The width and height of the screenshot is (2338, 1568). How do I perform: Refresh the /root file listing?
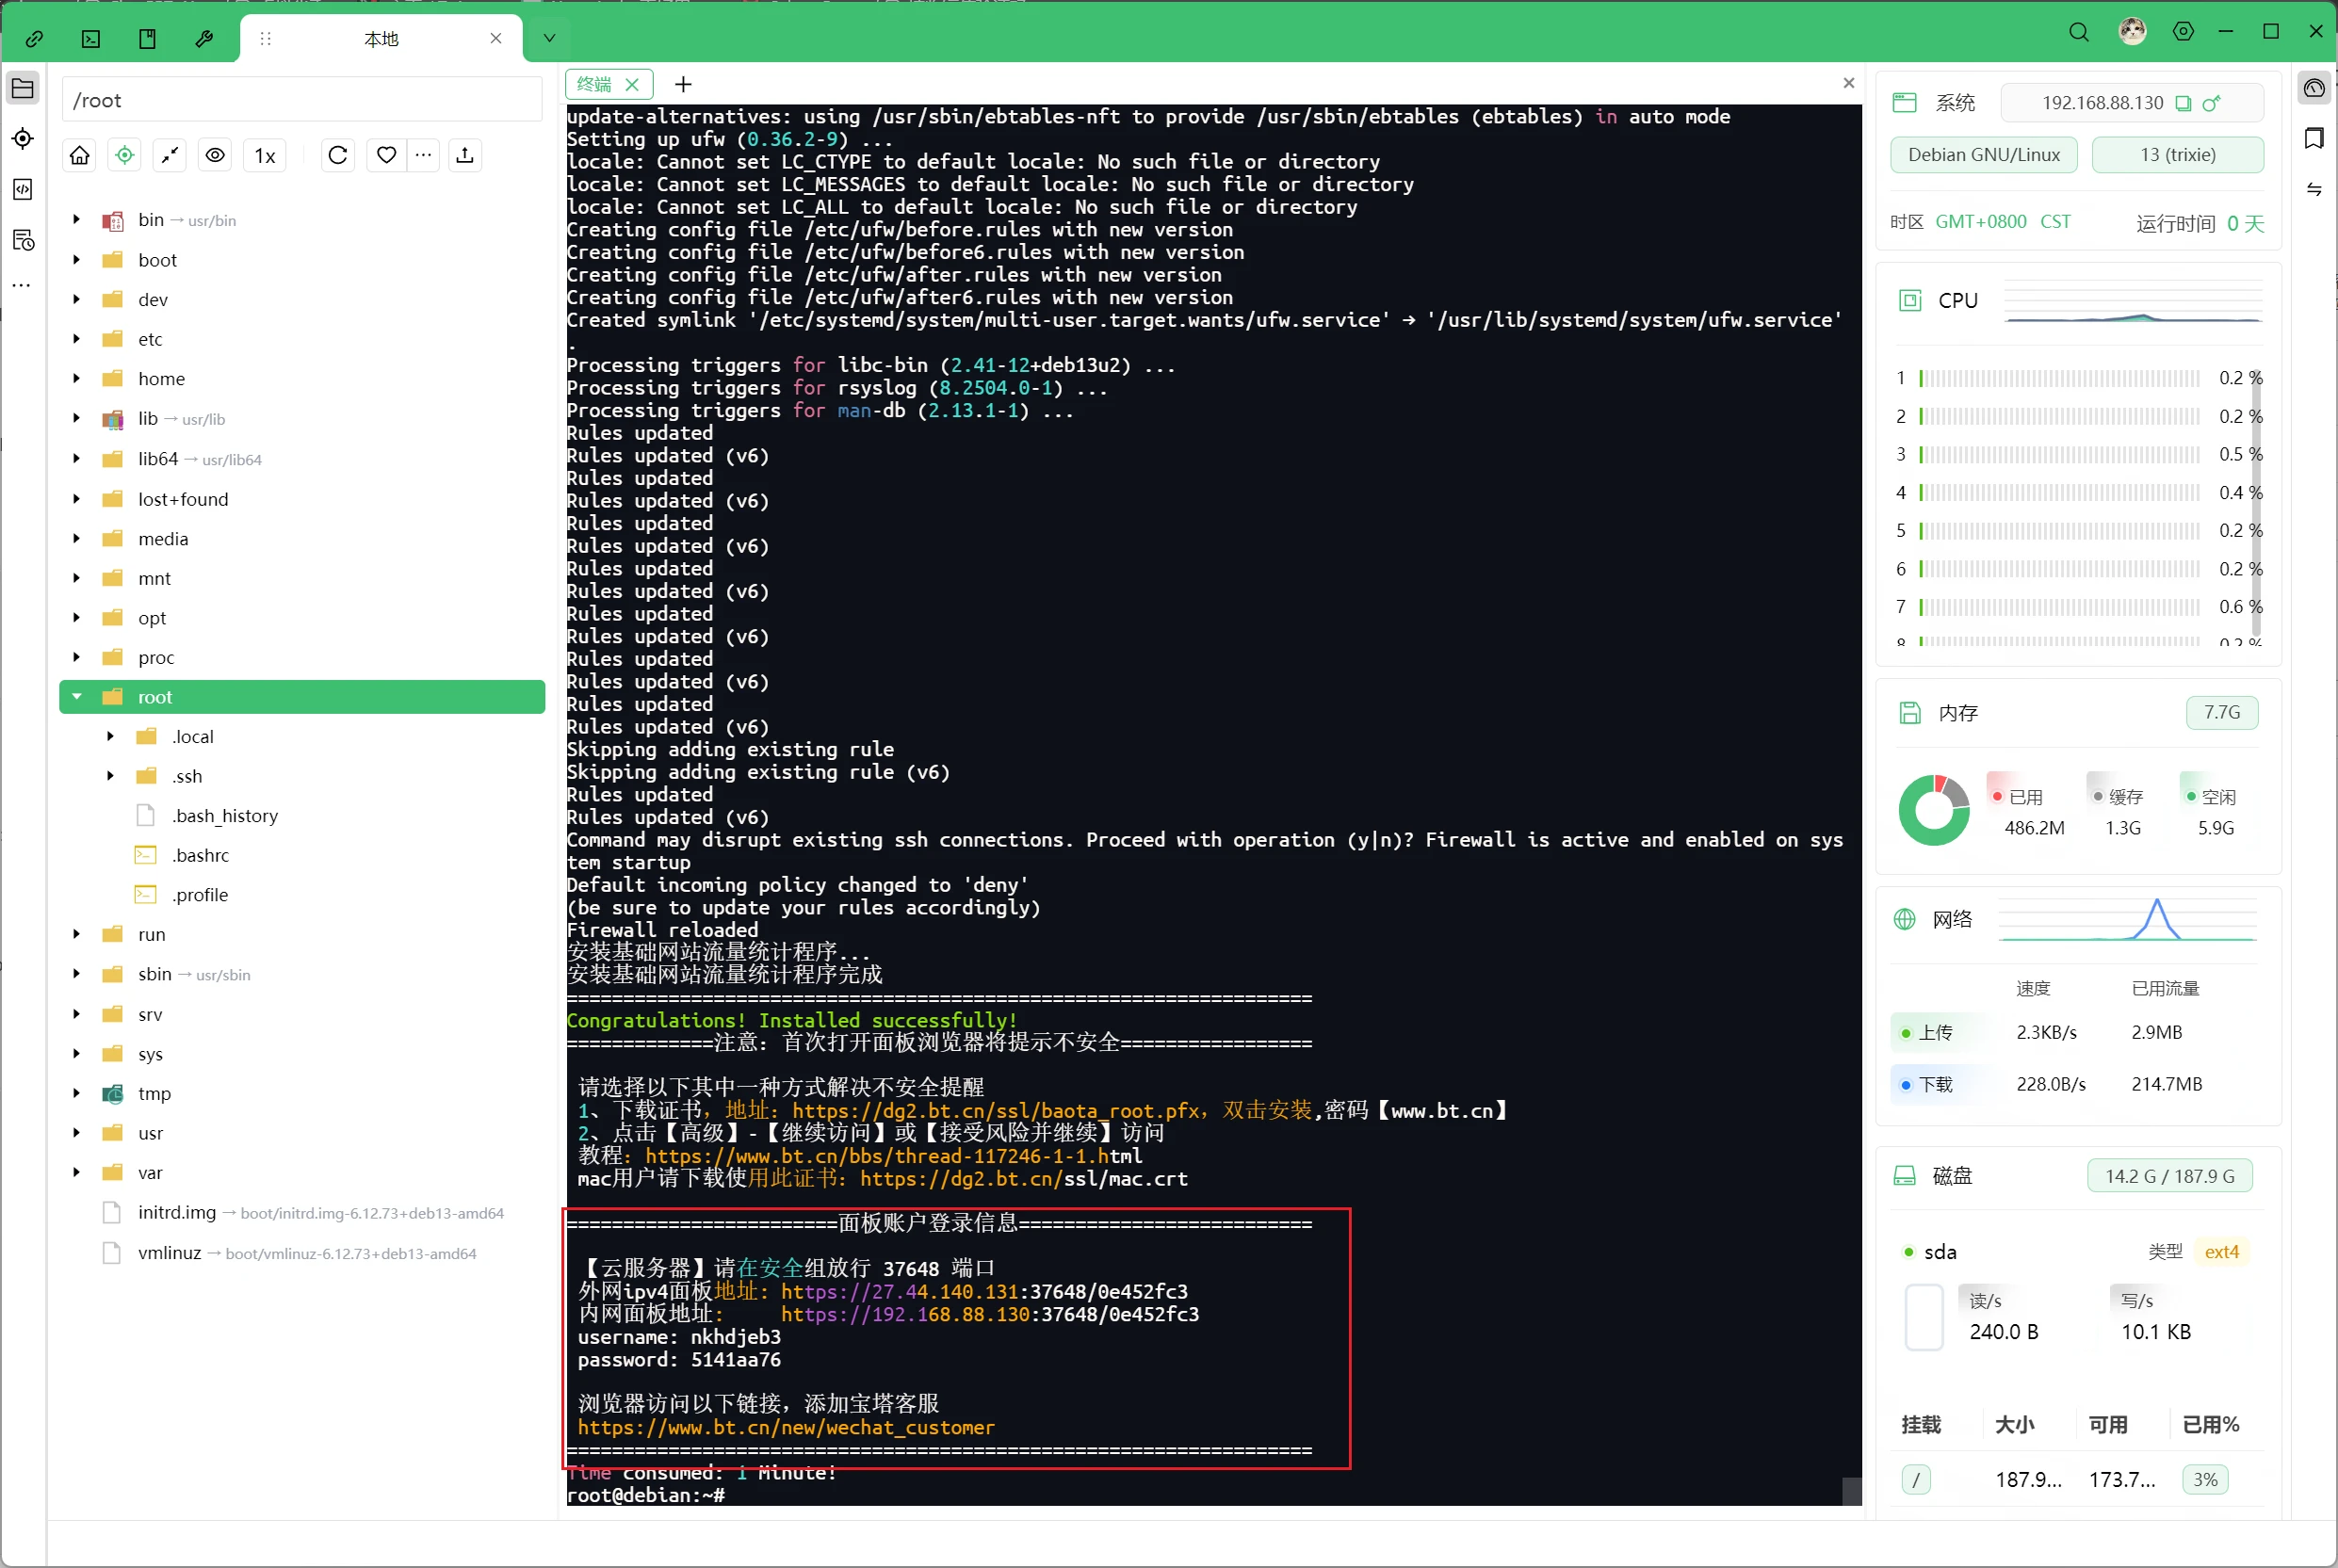tap(337, 155)
